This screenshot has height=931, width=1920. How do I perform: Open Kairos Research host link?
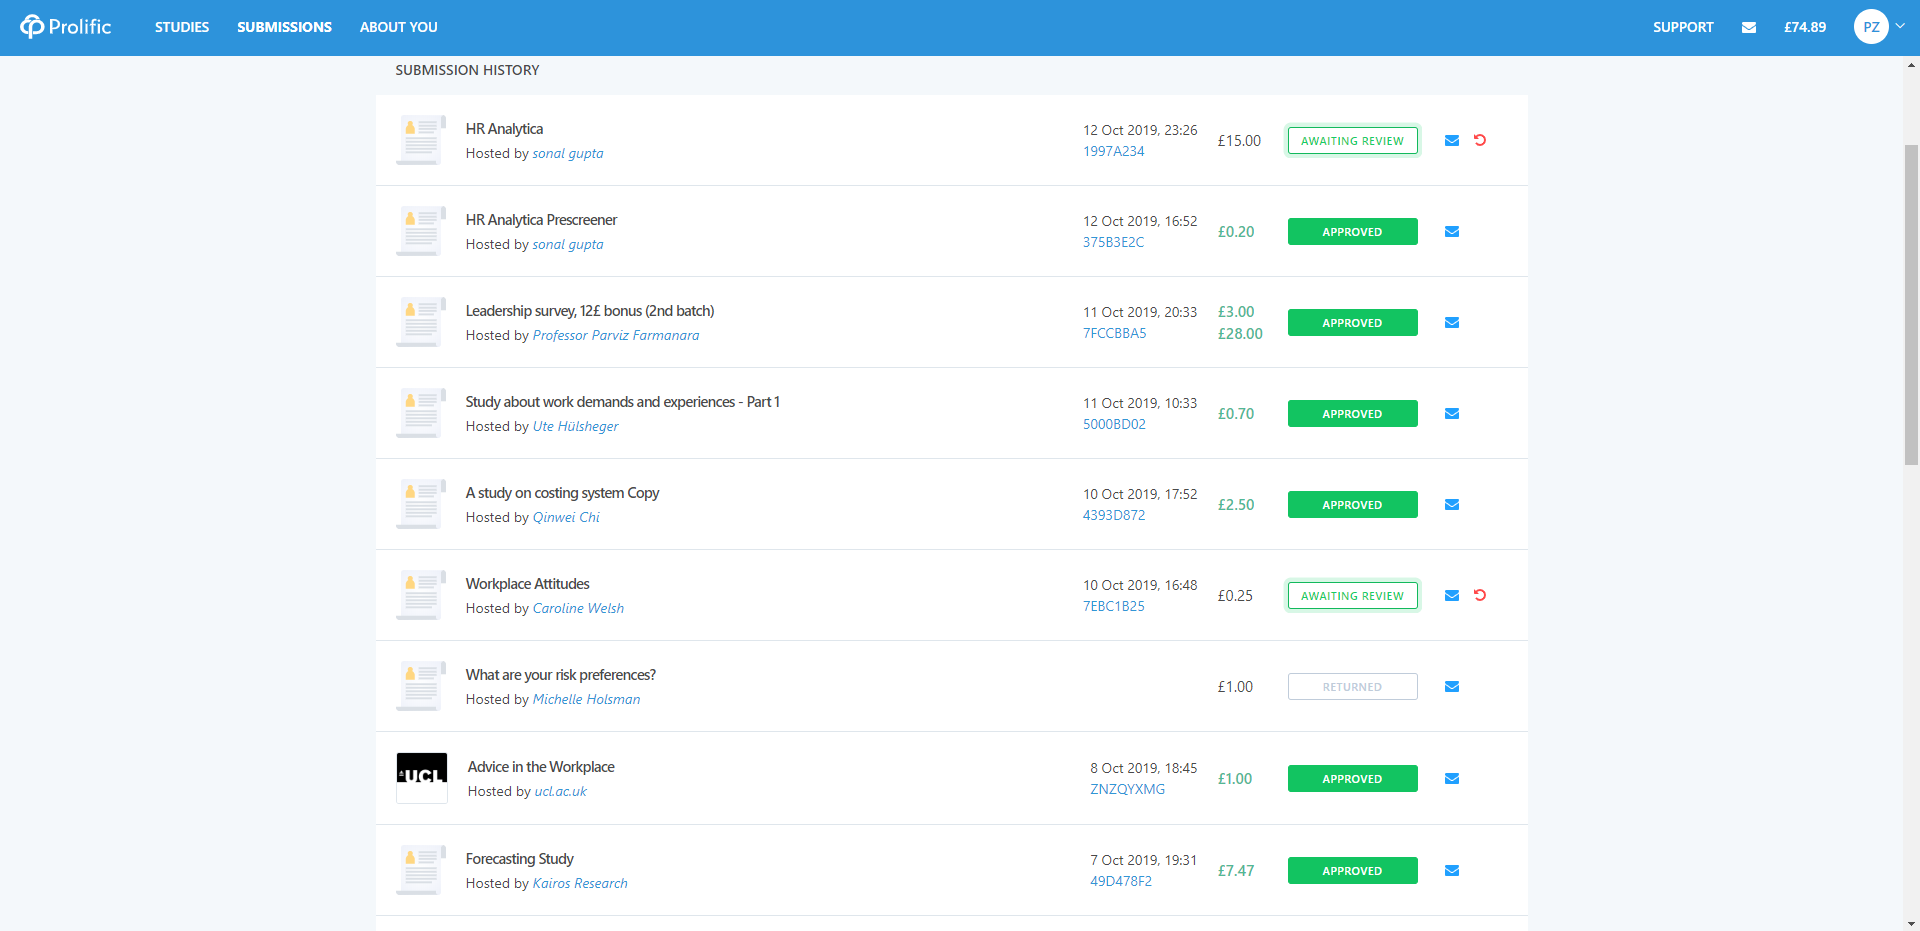tap(580, 884)
